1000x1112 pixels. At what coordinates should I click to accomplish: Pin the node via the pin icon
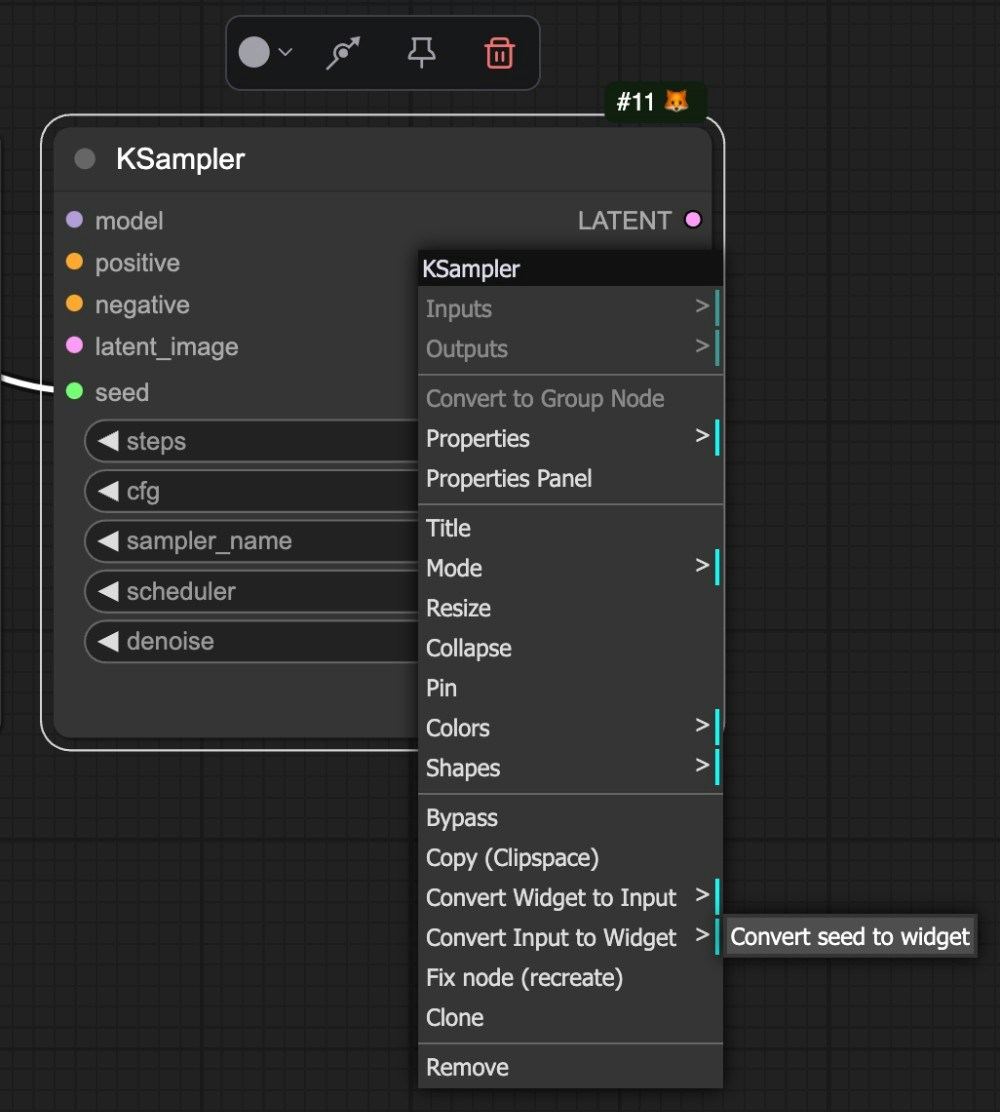[421, 54]
